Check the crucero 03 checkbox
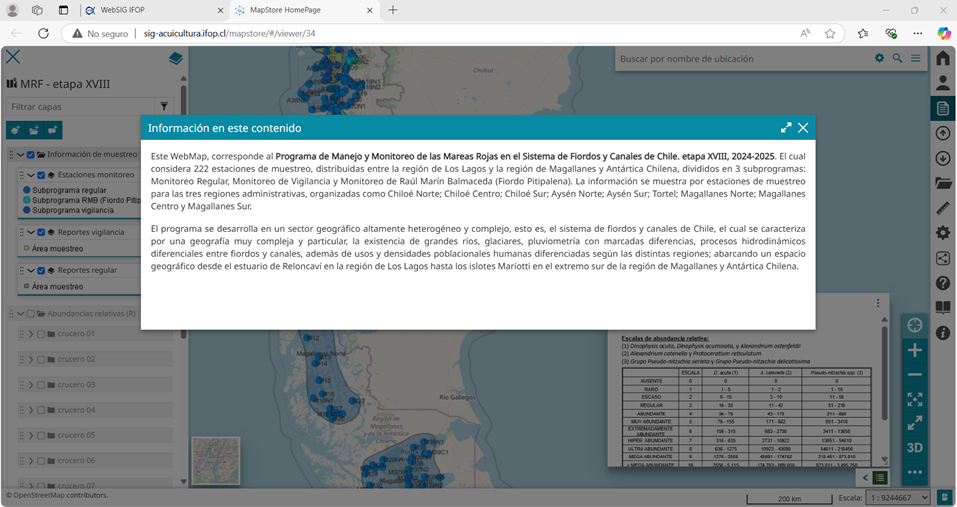Viewport: 957px width, 507px height. coord(41,385)
